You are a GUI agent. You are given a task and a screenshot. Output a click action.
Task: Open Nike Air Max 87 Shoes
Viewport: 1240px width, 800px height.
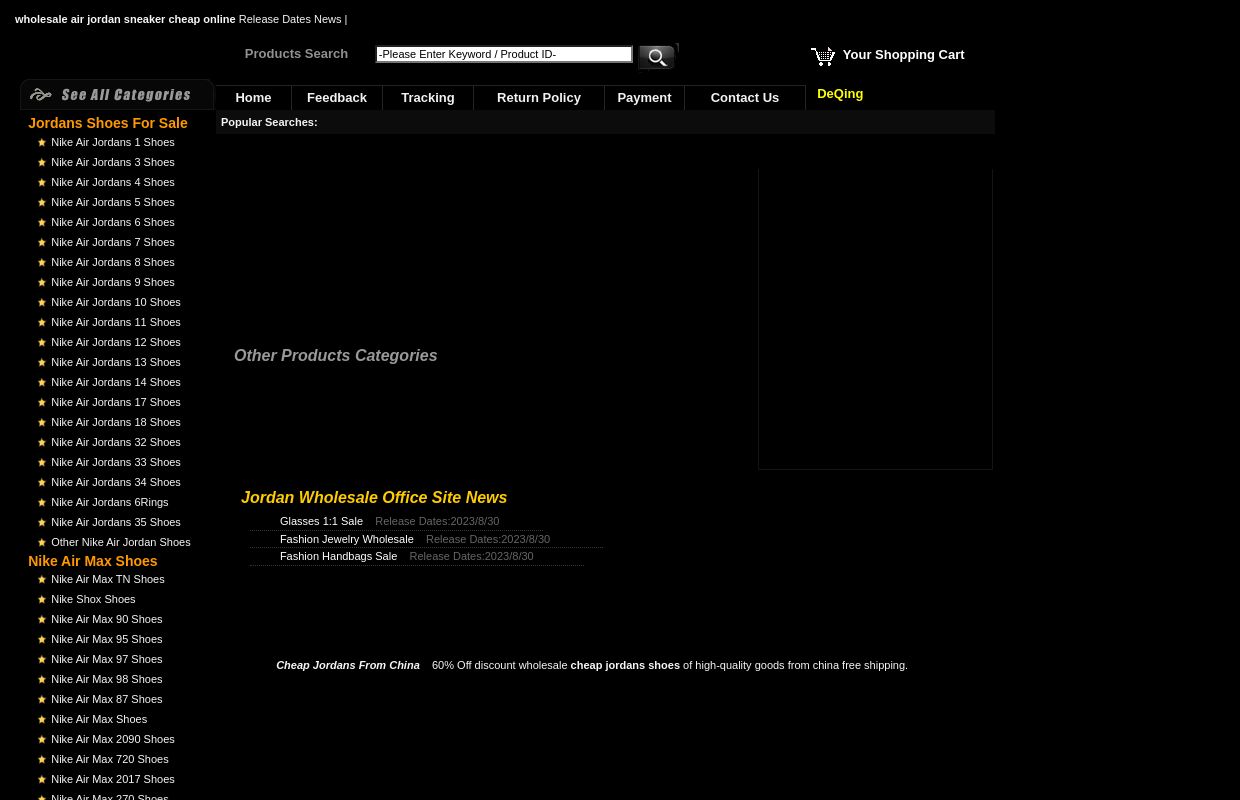pyautogui.click(x=107, y=699)
